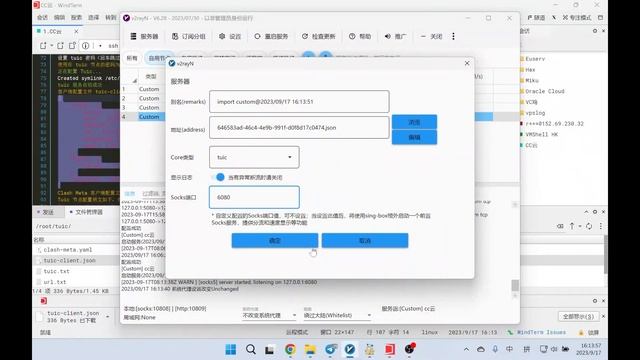The image size is (640, 360).
Task: Open the Euserv session in WindTerm list
Action: pyautogui.click(x=535, y=59)
